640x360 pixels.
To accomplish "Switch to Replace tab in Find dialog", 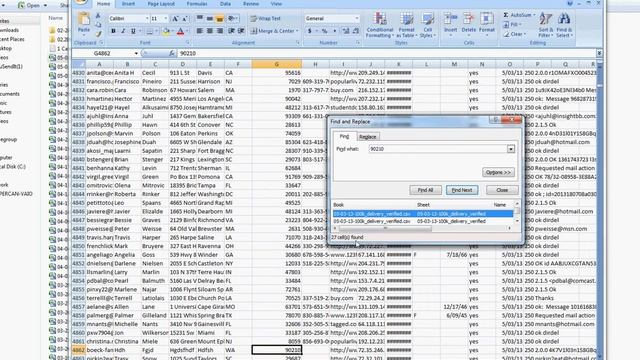I will pos(368,137).
